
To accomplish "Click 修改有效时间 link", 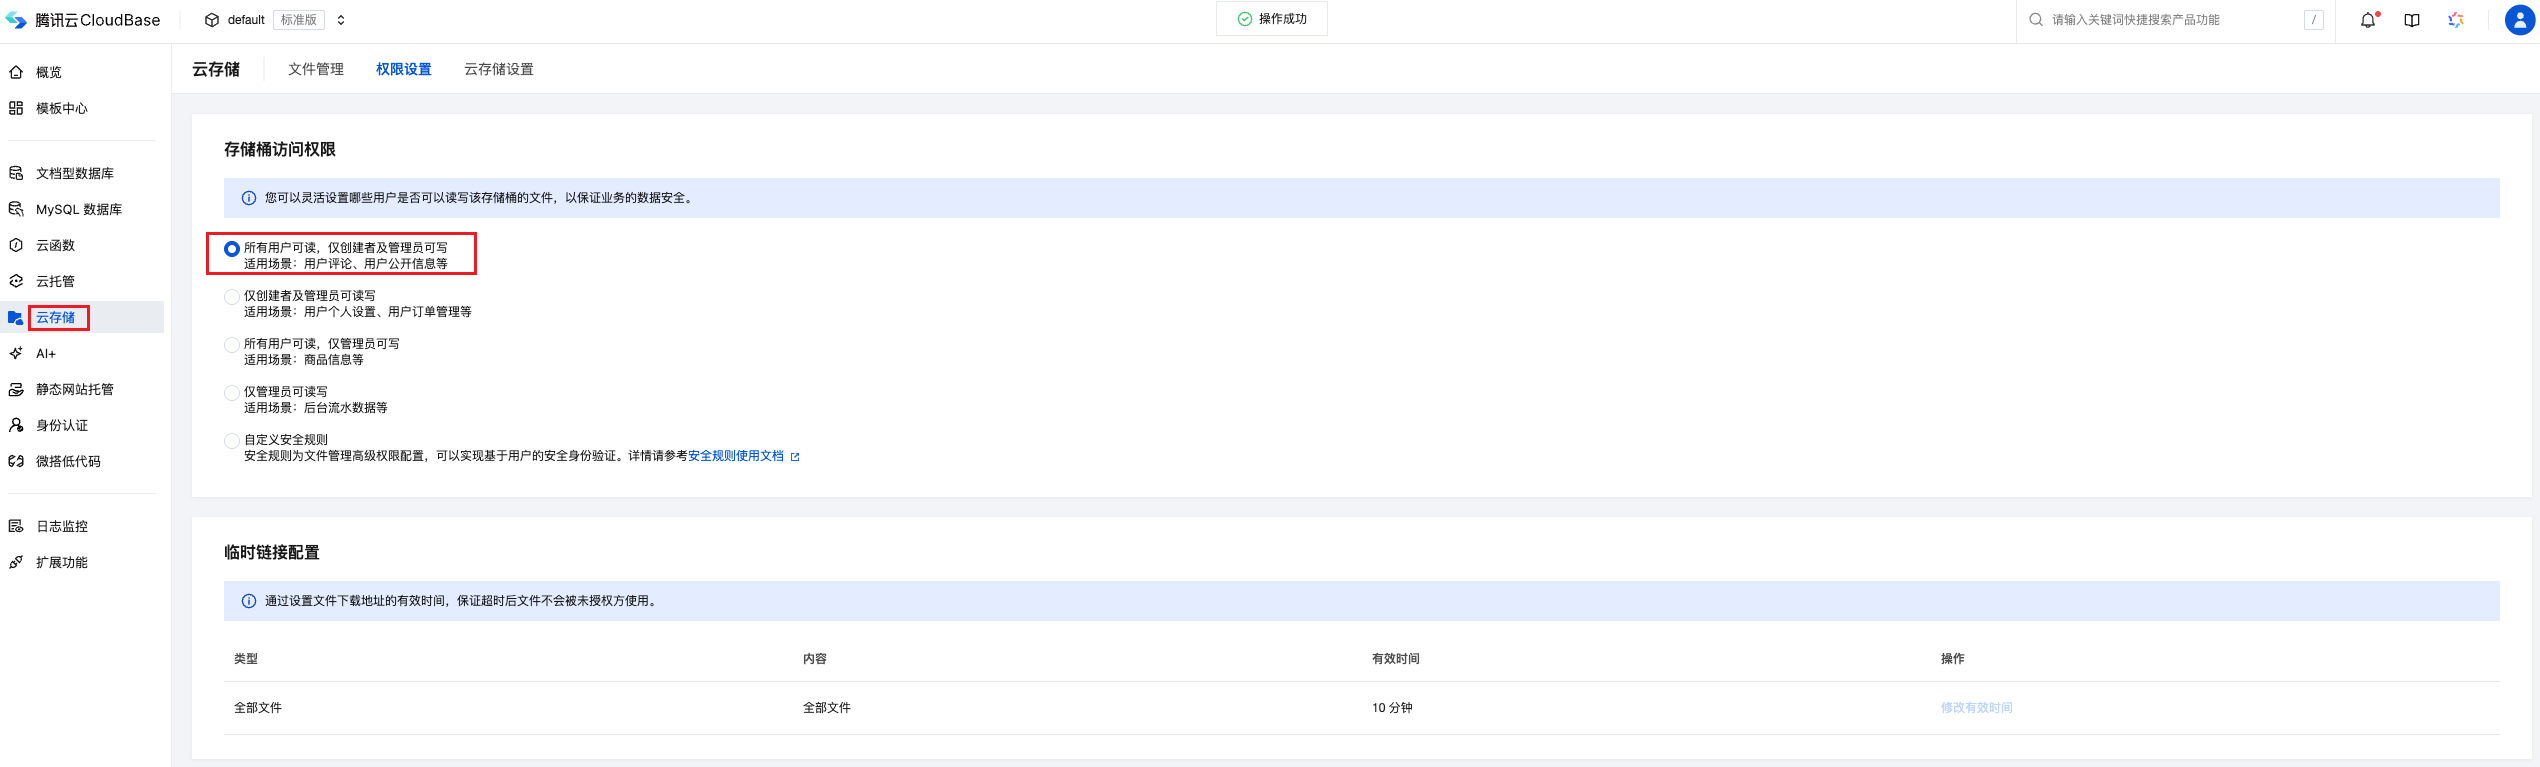I will [1977, 708].
